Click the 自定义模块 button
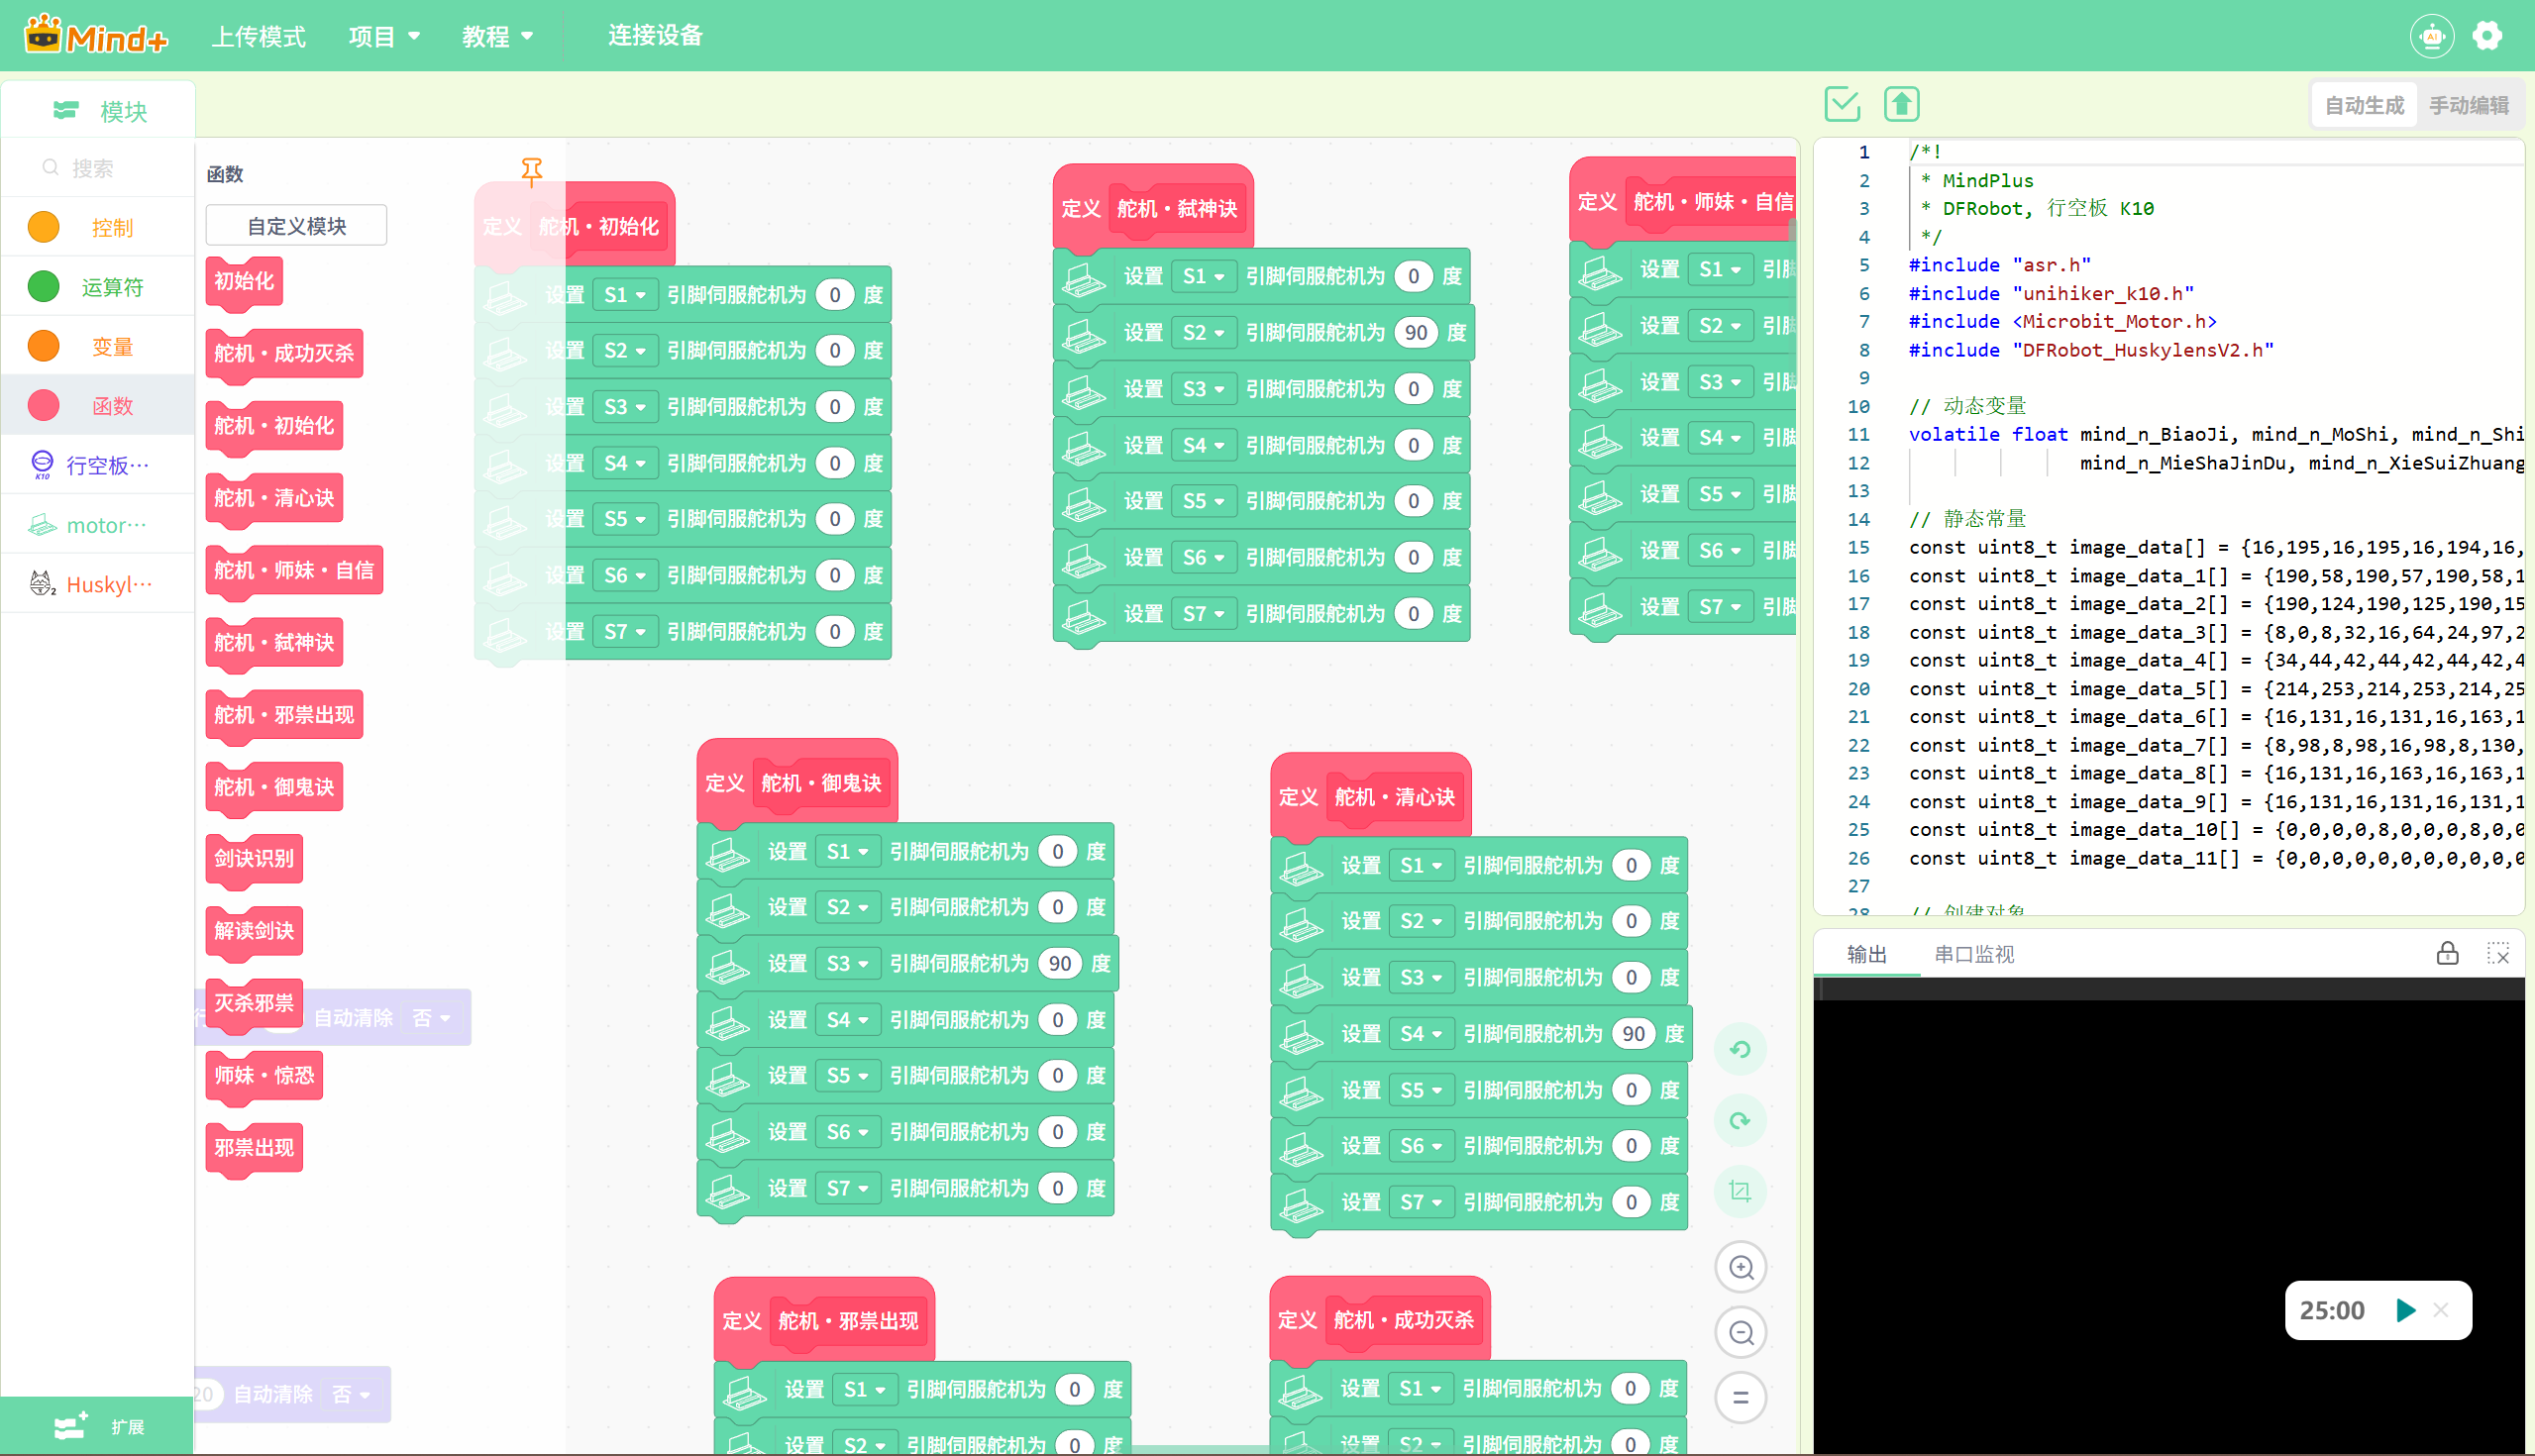Viewport: 2535px width, 1456px height. pyautogui.click(x=296, y=226)
